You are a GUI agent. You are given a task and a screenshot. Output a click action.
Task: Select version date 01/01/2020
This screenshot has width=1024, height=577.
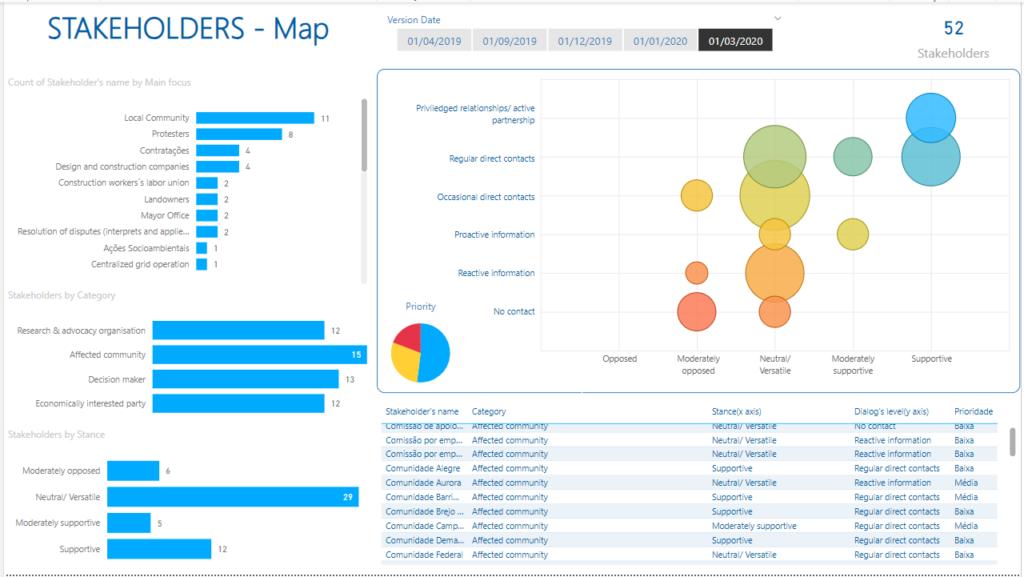click(x=660, y=40)
